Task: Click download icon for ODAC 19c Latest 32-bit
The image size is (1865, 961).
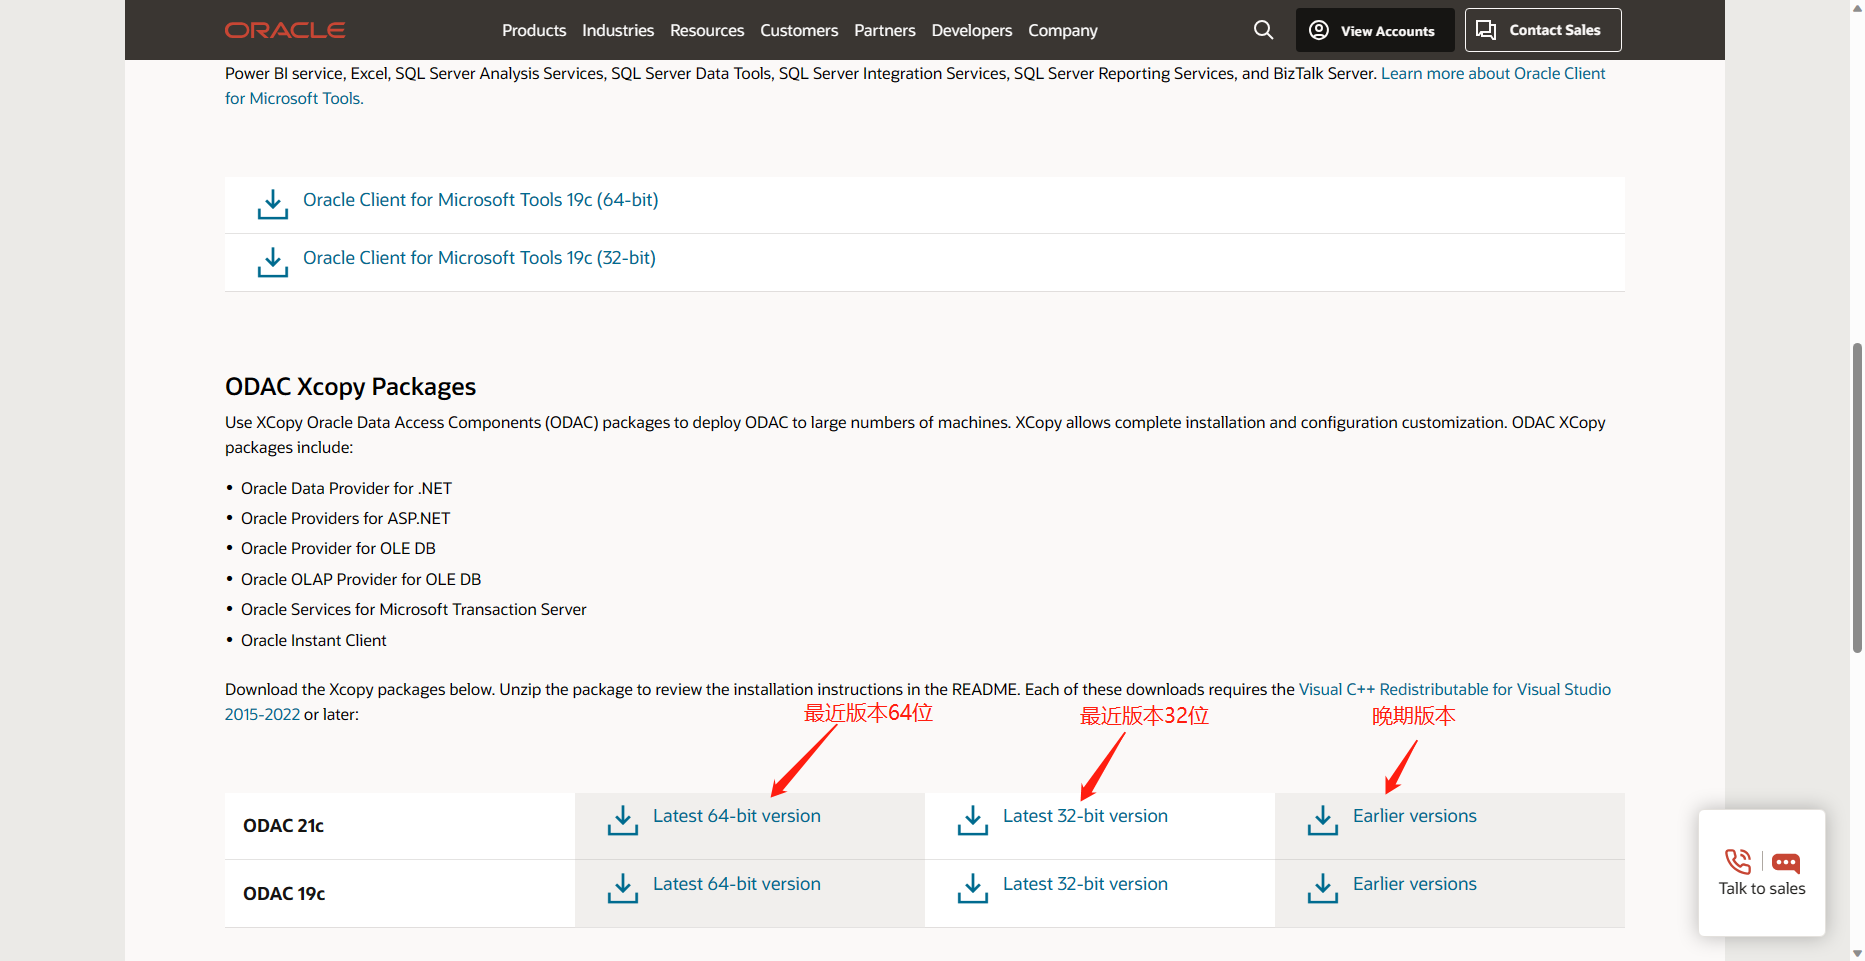Action: [x=972, y=888]
